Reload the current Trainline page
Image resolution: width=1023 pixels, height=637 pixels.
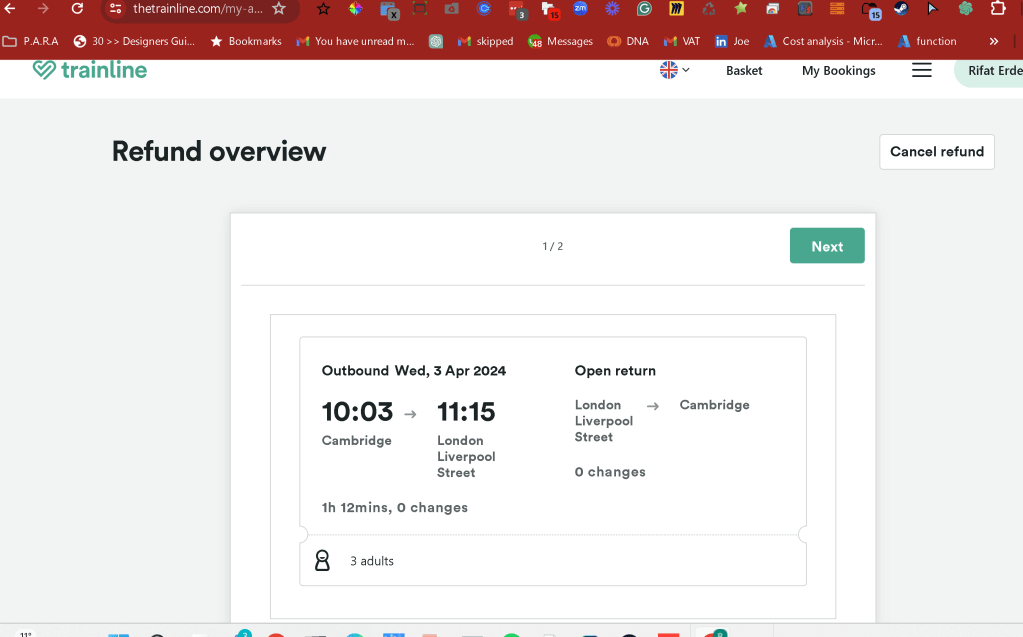[x=77, y=8]
